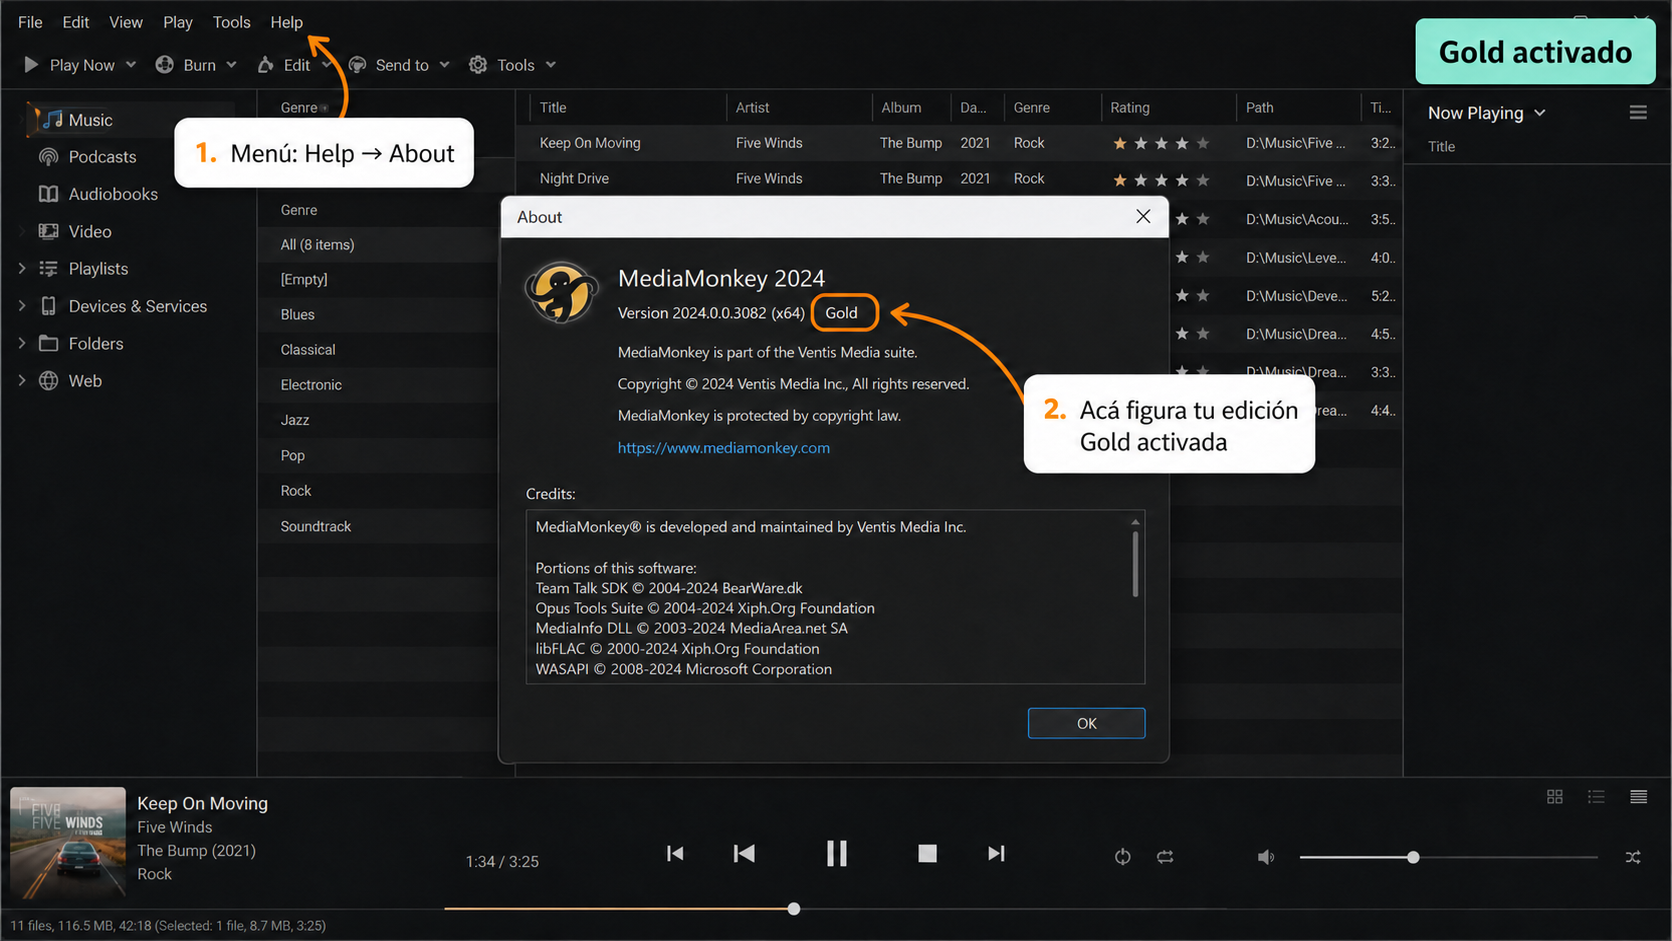Select the Night Drive track row

[958, 179]
